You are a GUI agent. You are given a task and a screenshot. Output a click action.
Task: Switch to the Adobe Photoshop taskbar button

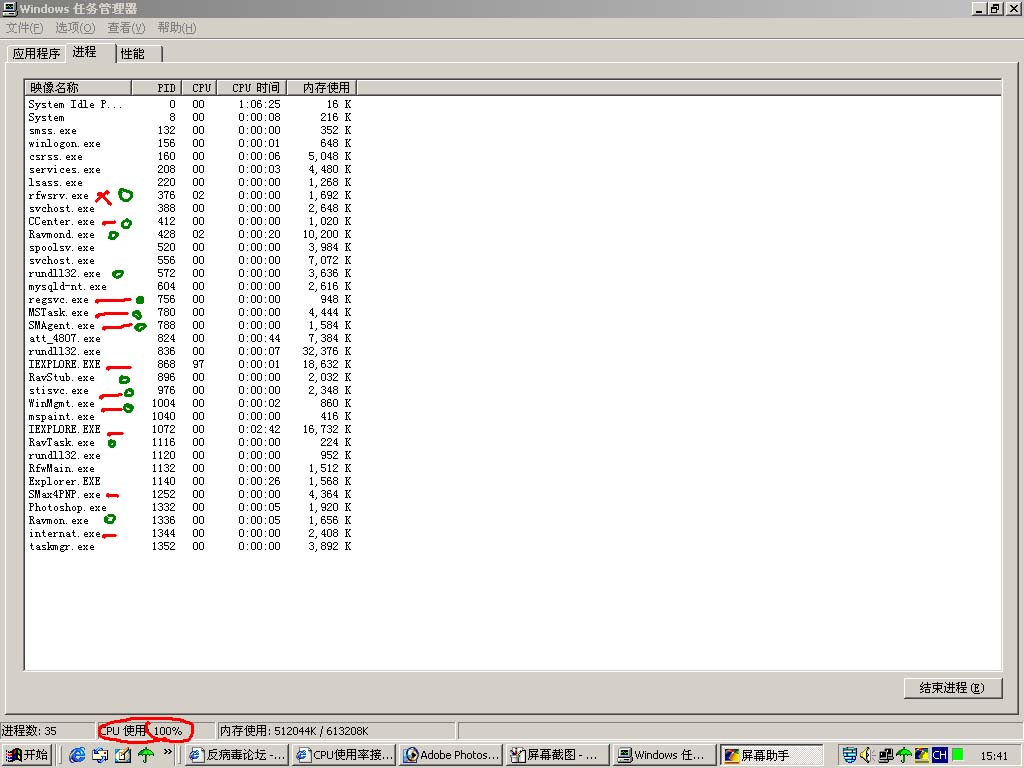(x=451, y=755)
